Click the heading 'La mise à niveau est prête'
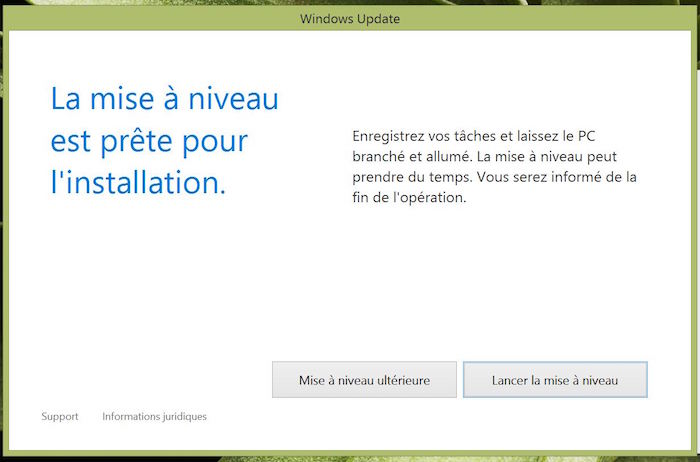Viewport: 700px width, 462px height. (x=164, y=140)
